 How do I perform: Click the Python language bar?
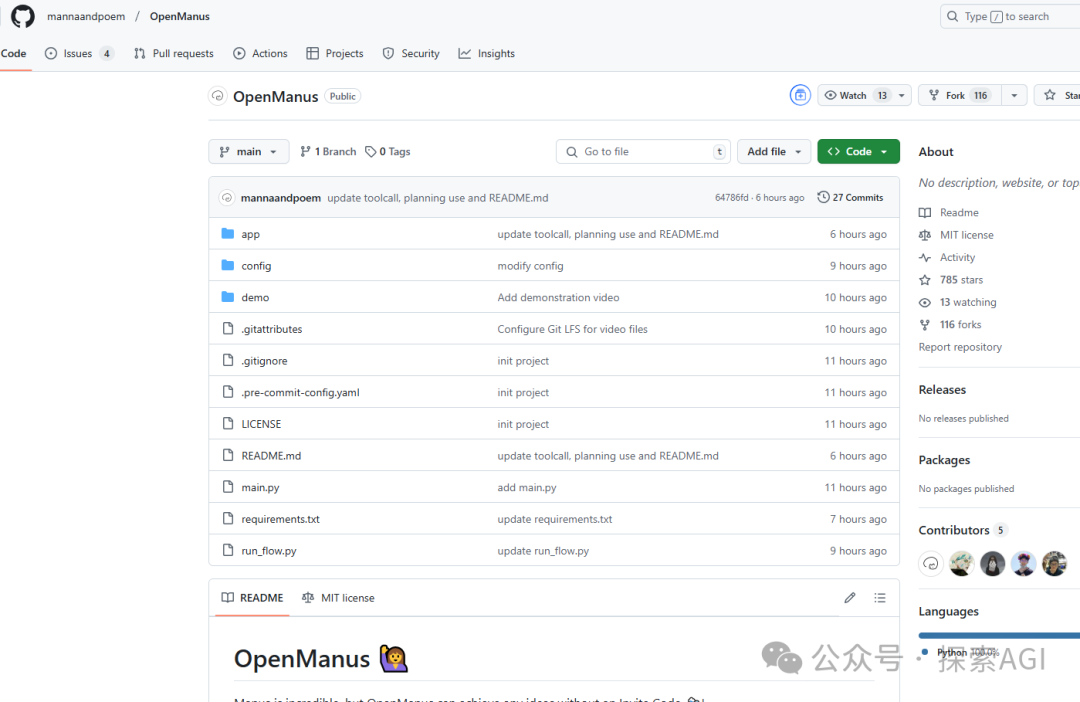pyautogui.click(x=999, y=635)
